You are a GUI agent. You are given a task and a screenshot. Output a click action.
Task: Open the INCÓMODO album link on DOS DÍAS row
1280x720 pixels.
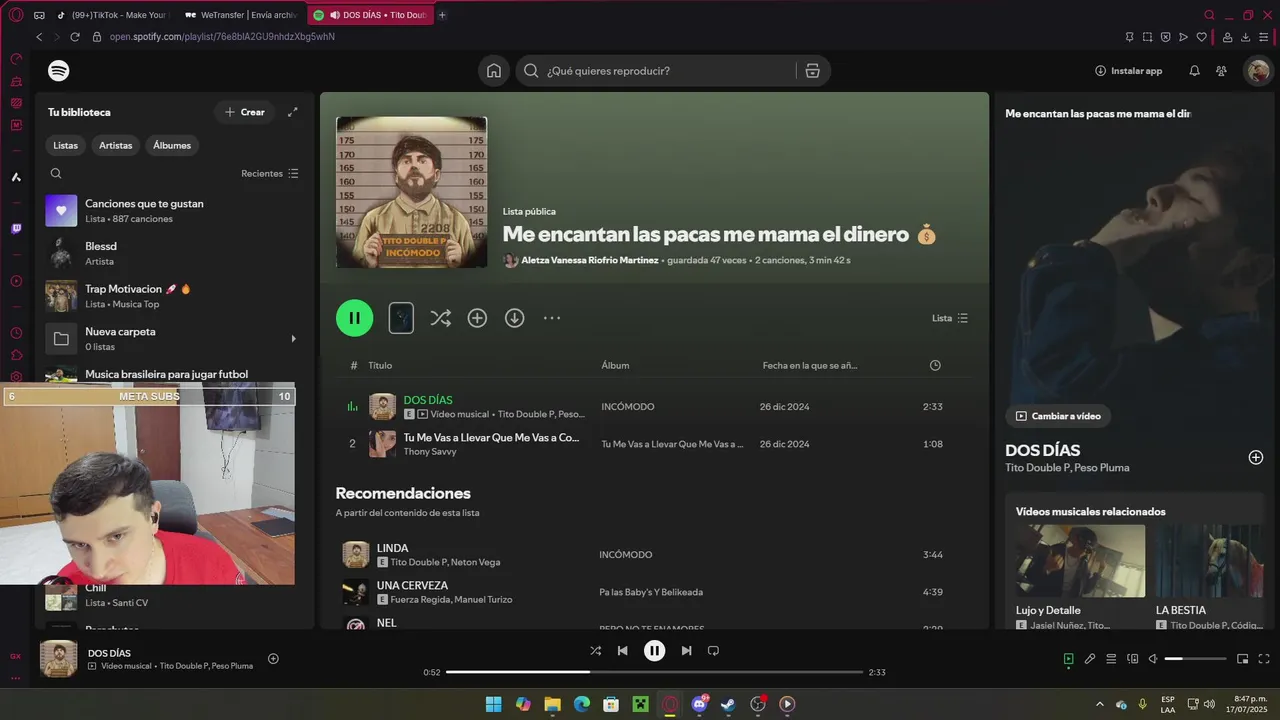click(628, 407)
